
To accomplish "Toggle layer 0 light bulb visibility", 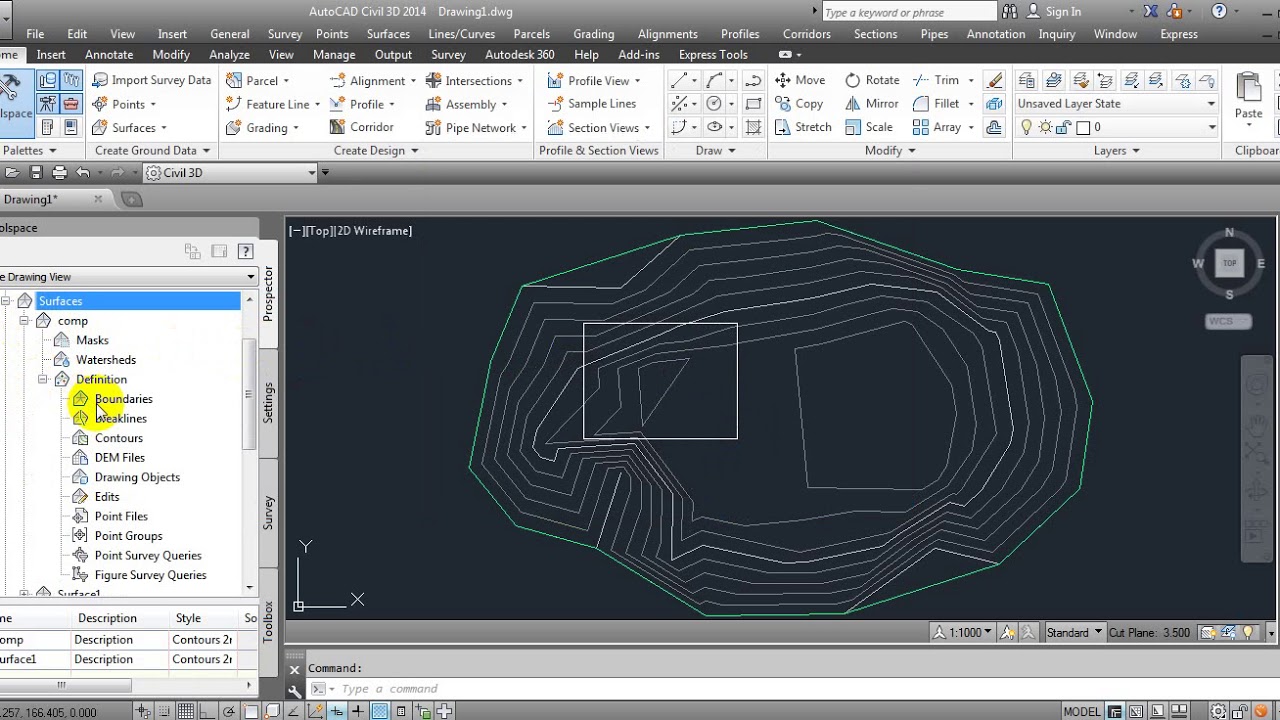I will tap(1025, 127).
